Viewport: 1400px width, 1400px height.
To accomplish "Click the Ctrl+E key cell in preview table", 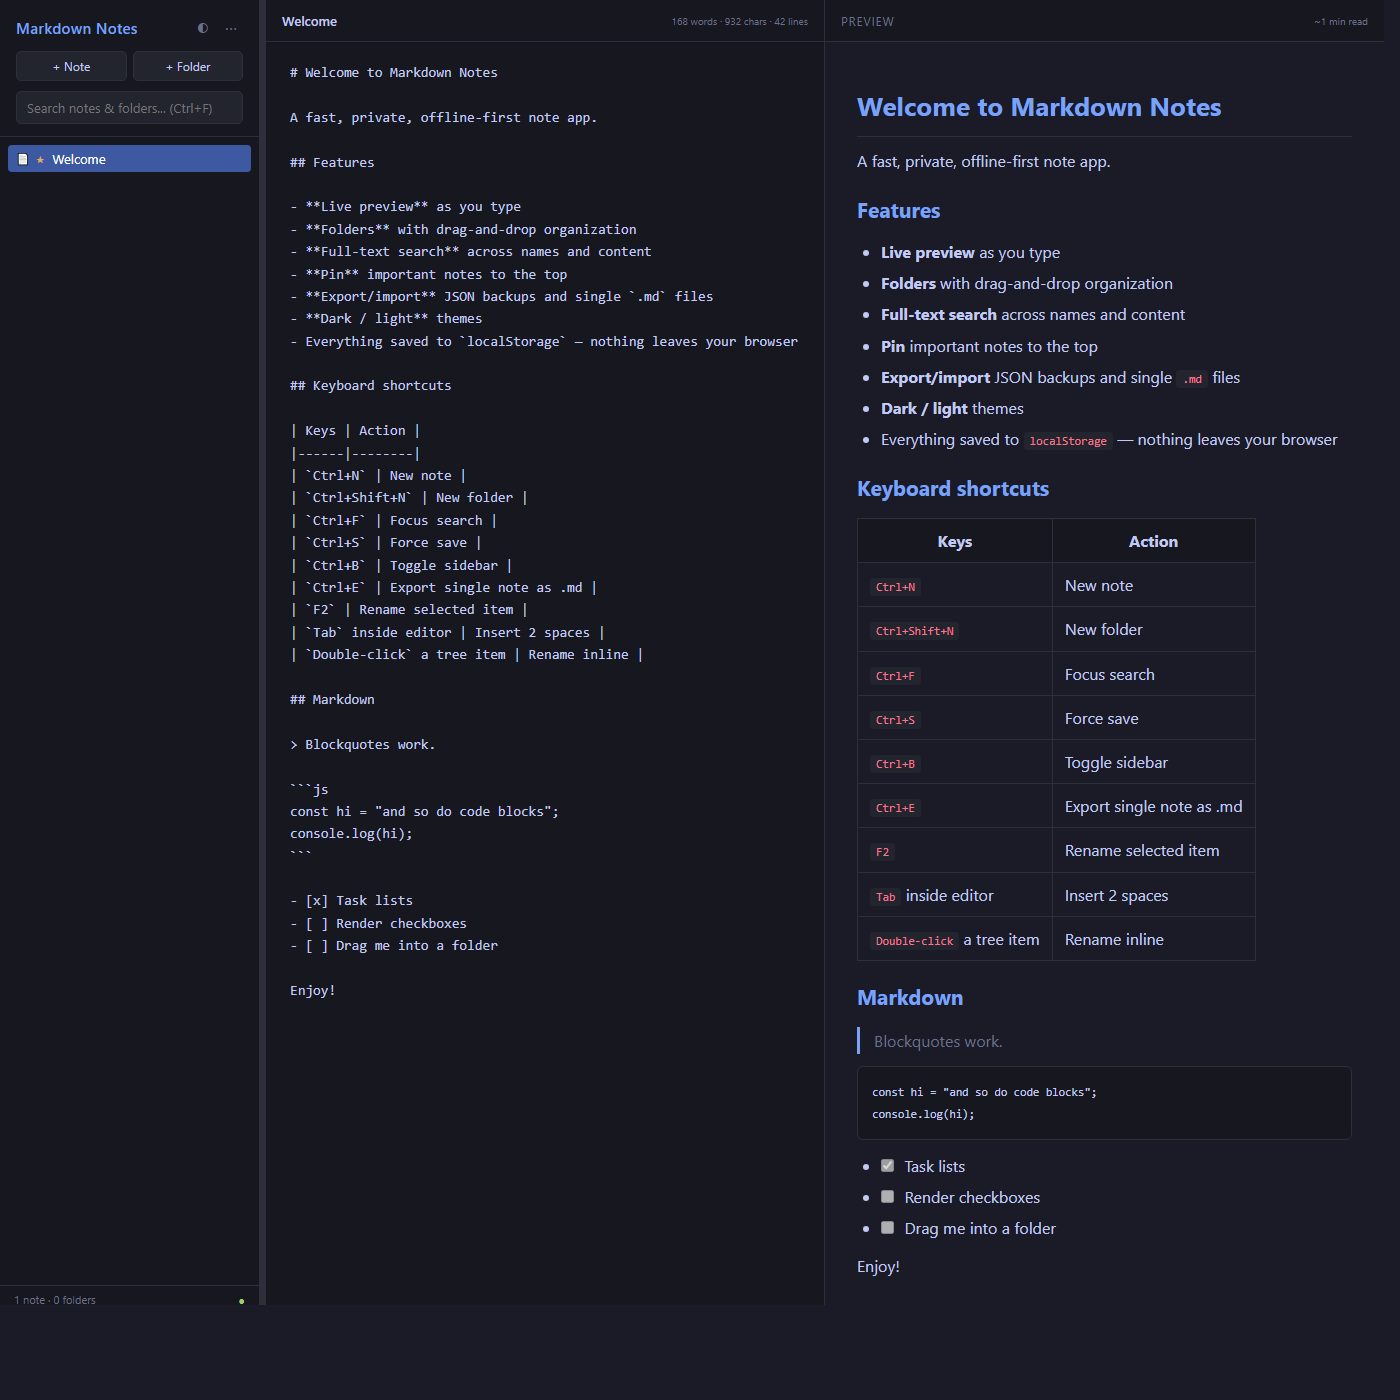I will point(955,806).
